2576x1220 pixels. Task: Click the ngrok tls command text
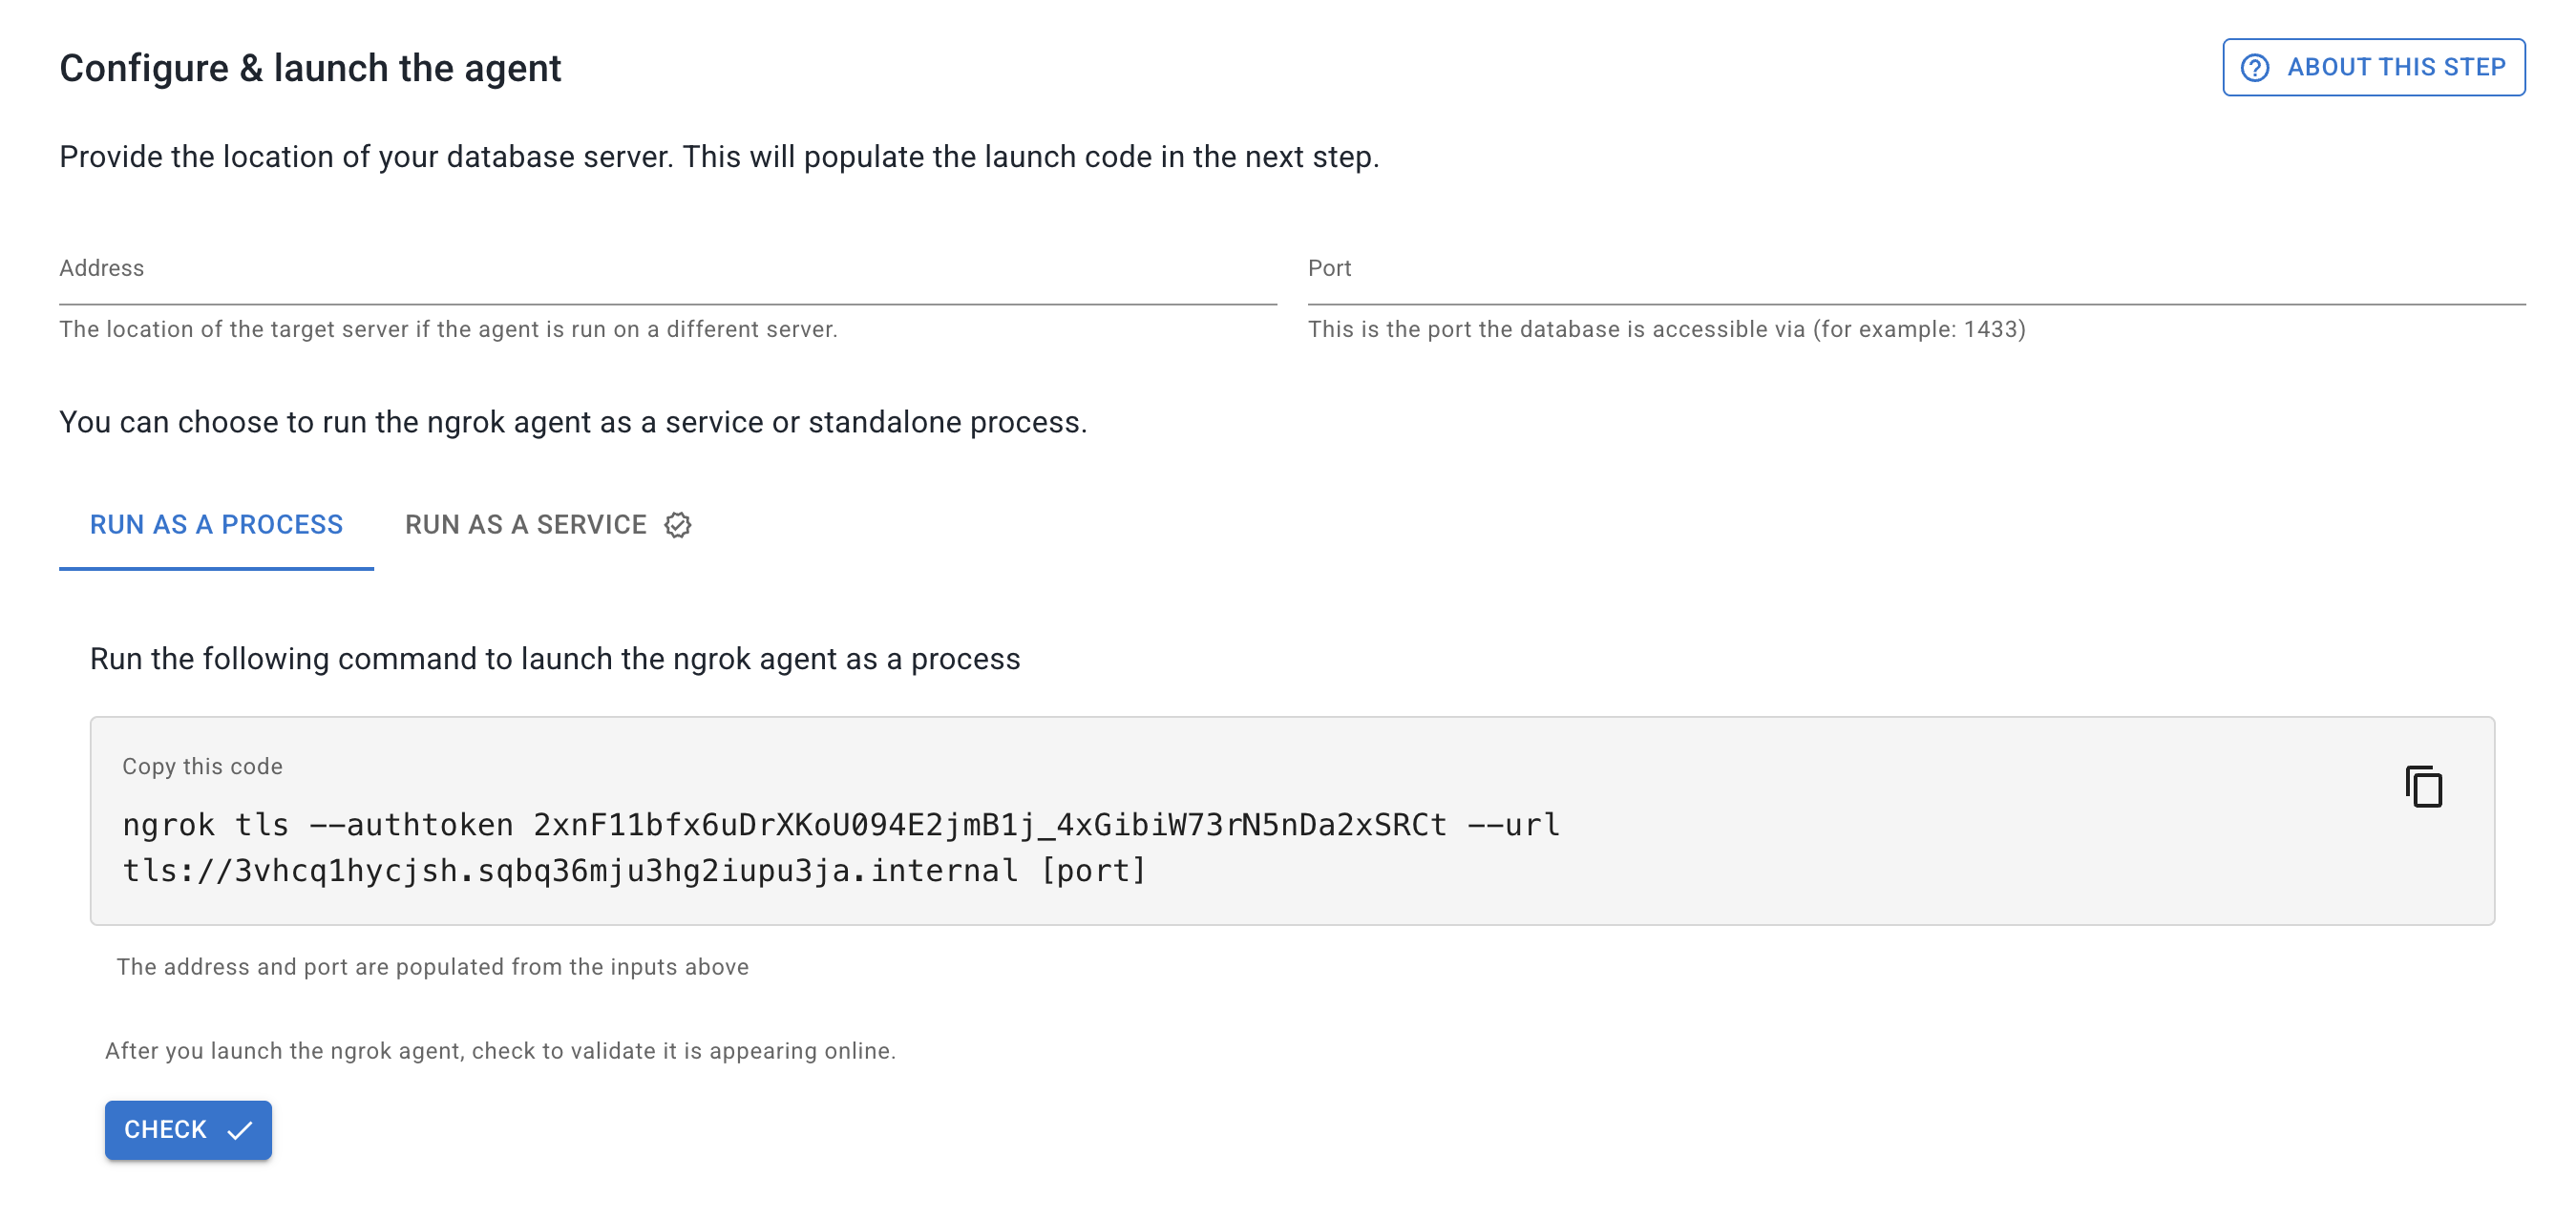[840, 847]
